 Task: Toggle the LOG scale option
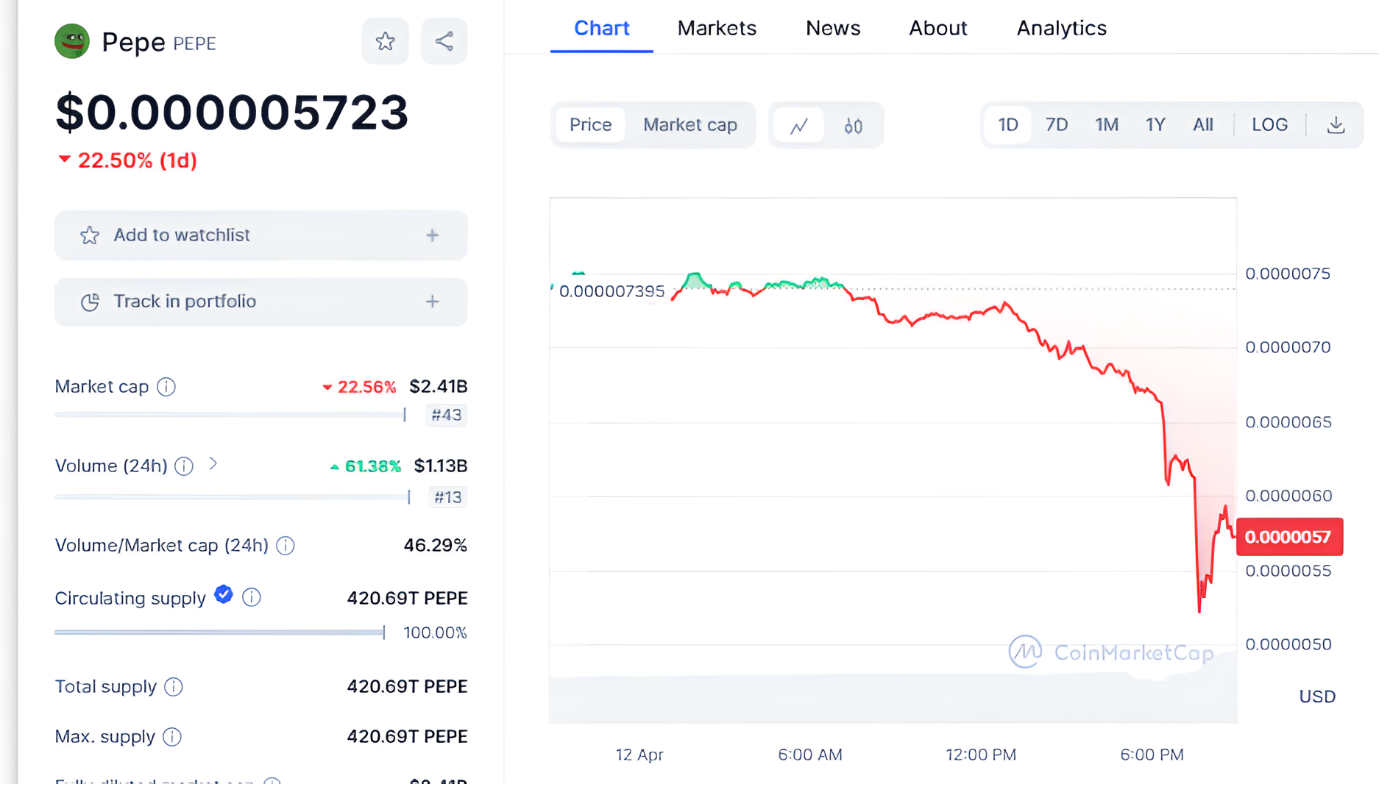[1269, 125]
